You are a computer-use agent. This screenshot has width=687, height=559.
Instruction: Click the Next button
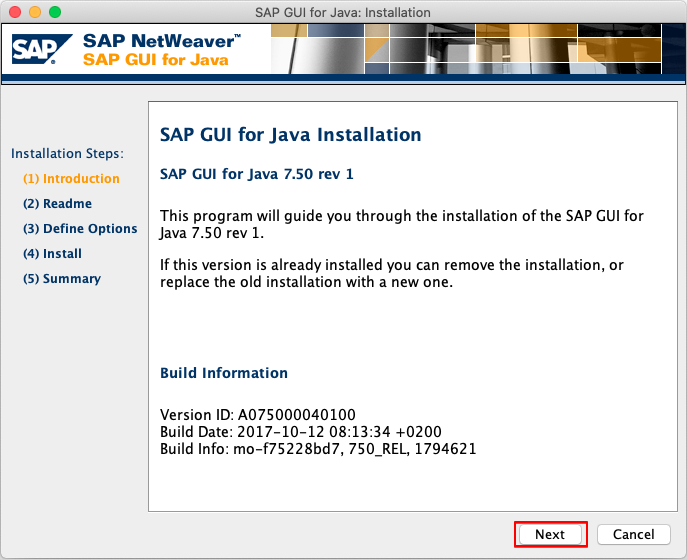point(550,534)
